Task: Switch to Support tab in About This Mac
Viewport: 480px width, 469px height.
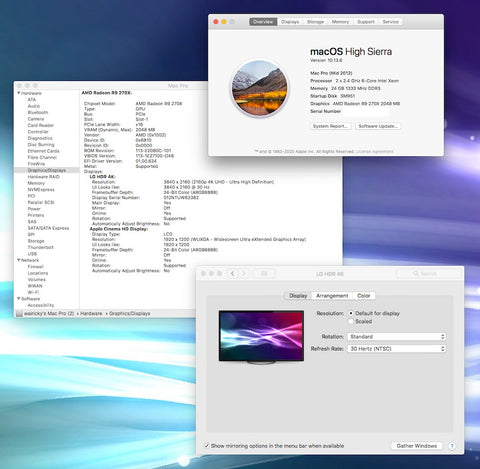Action: (x=366, y=22)
